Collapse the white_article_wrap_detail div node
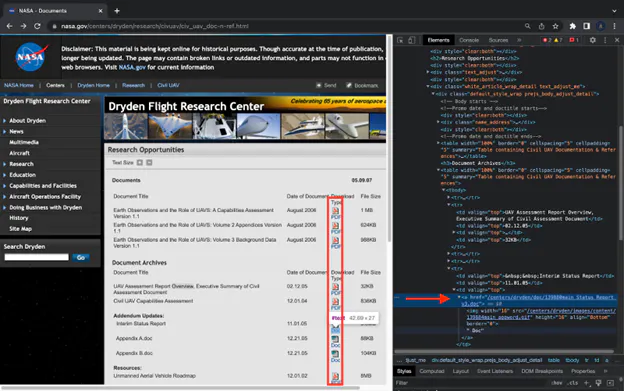Image resolution: width=624 pixels, height=391 pixels. pos(428,86)
